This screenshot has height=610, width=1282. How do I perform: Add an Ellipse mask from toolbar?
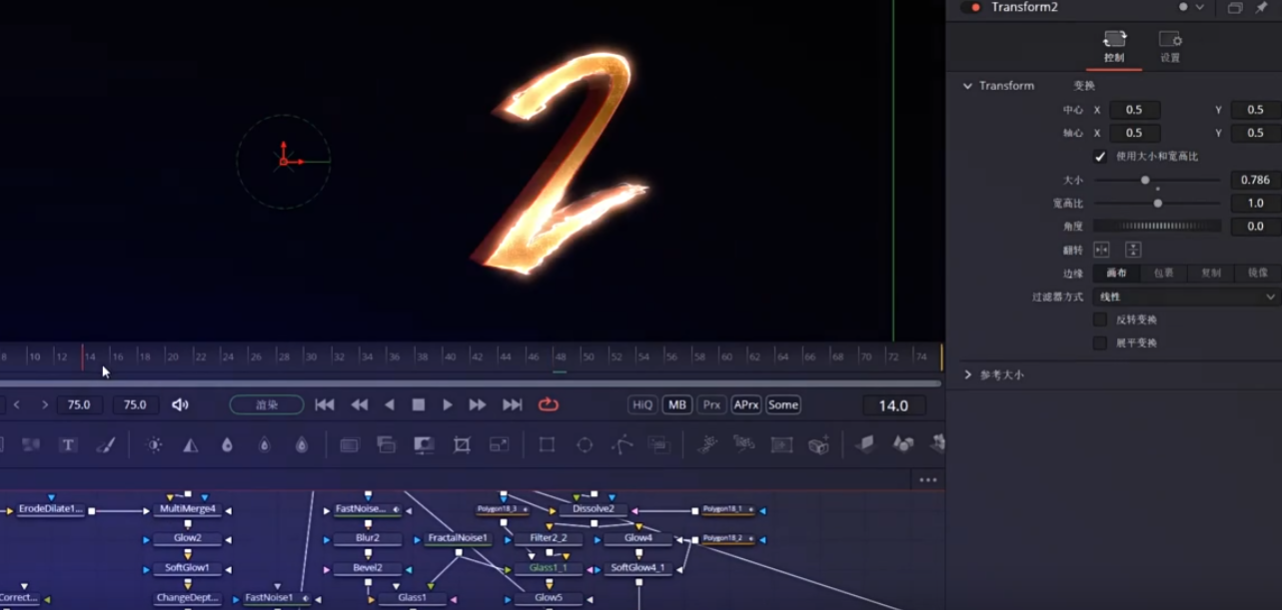point(584,445)
